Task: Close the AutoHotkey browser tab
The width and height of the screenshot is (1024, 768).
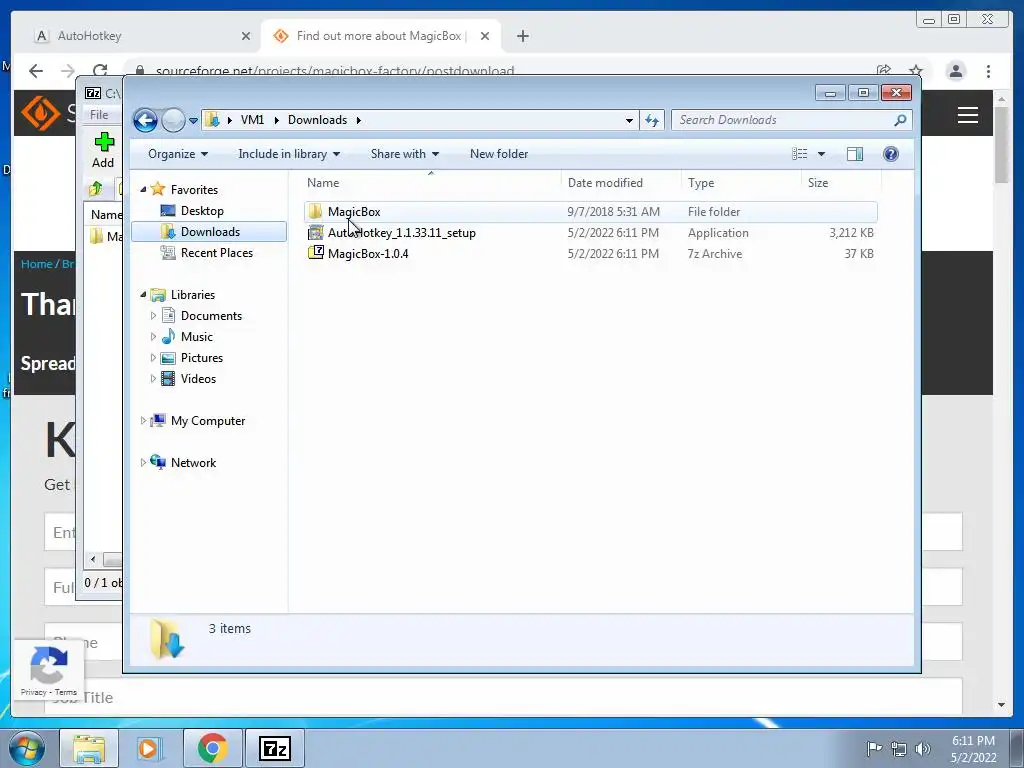Action: coord(246,37)
